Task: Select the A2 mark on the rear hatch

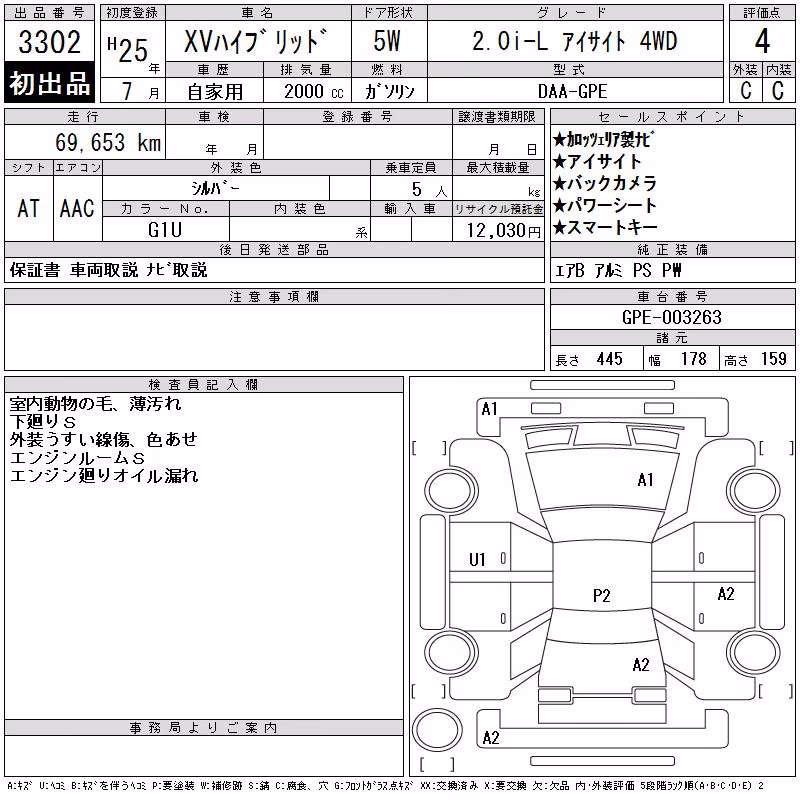Action: click(641, 665)
